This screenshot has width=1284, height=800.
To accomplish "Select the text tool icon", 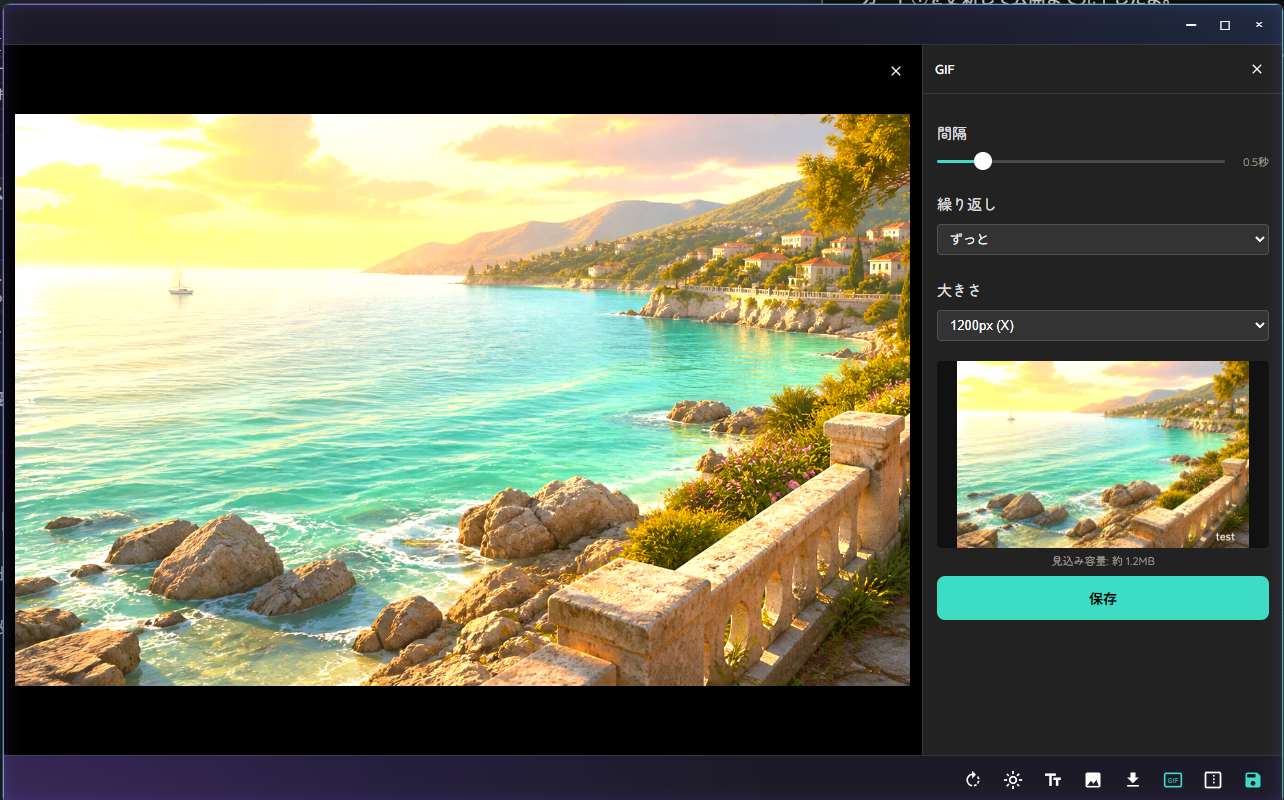I will click(x=1053, y=780).
